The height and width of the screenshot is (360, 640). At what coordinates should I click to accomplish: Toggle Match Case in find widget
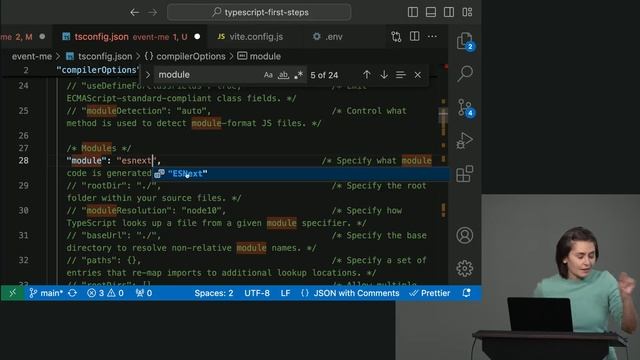[268, 75]
